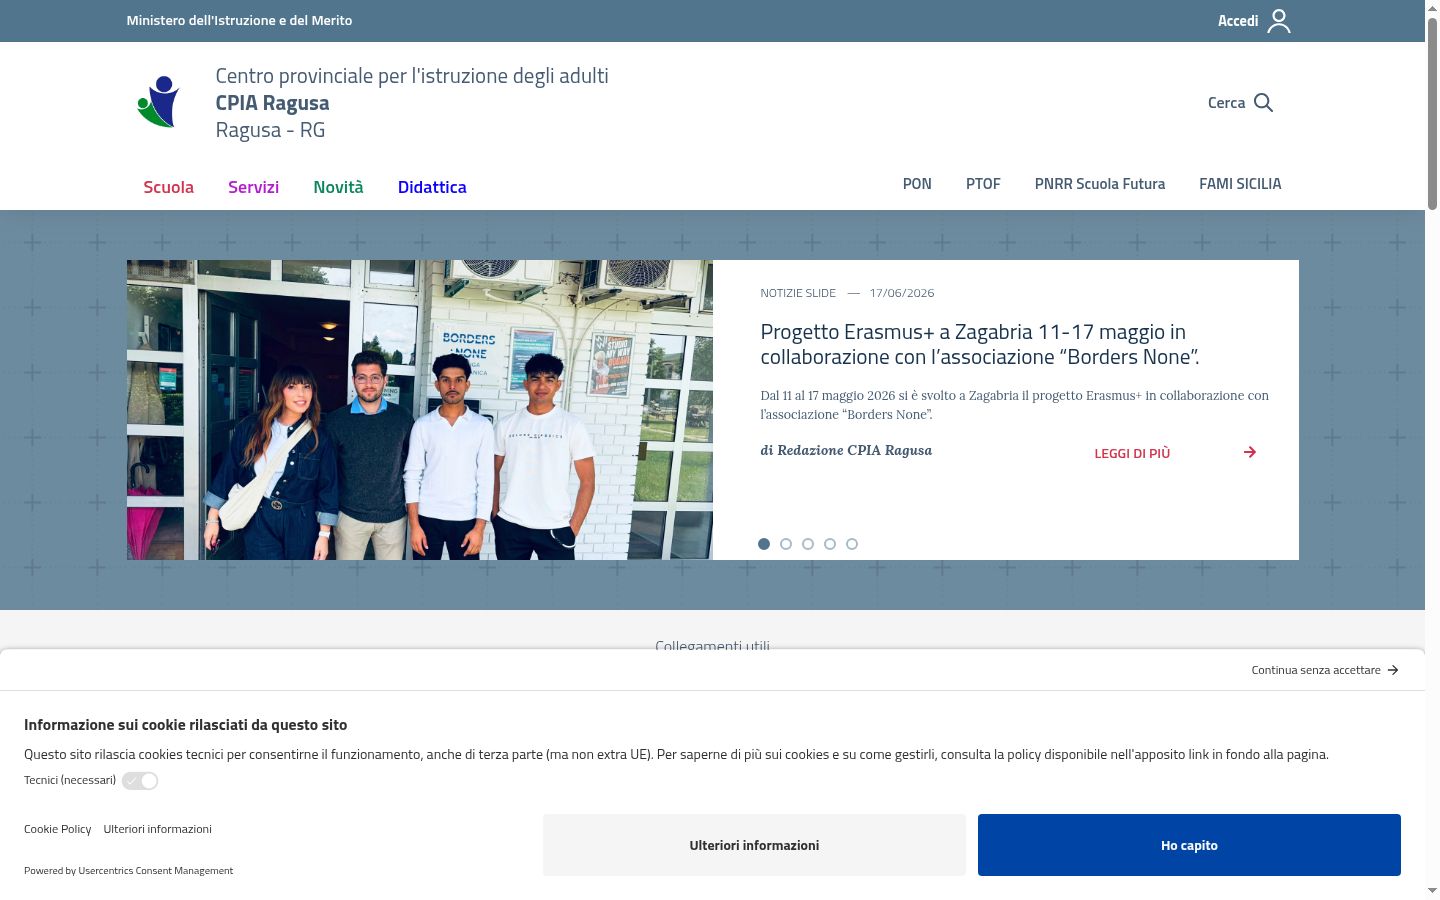The height and width of the screenshot is (900, 1440).
Task: Click the Erasmus+ group photo thumbnail
Action: [420, 410]
